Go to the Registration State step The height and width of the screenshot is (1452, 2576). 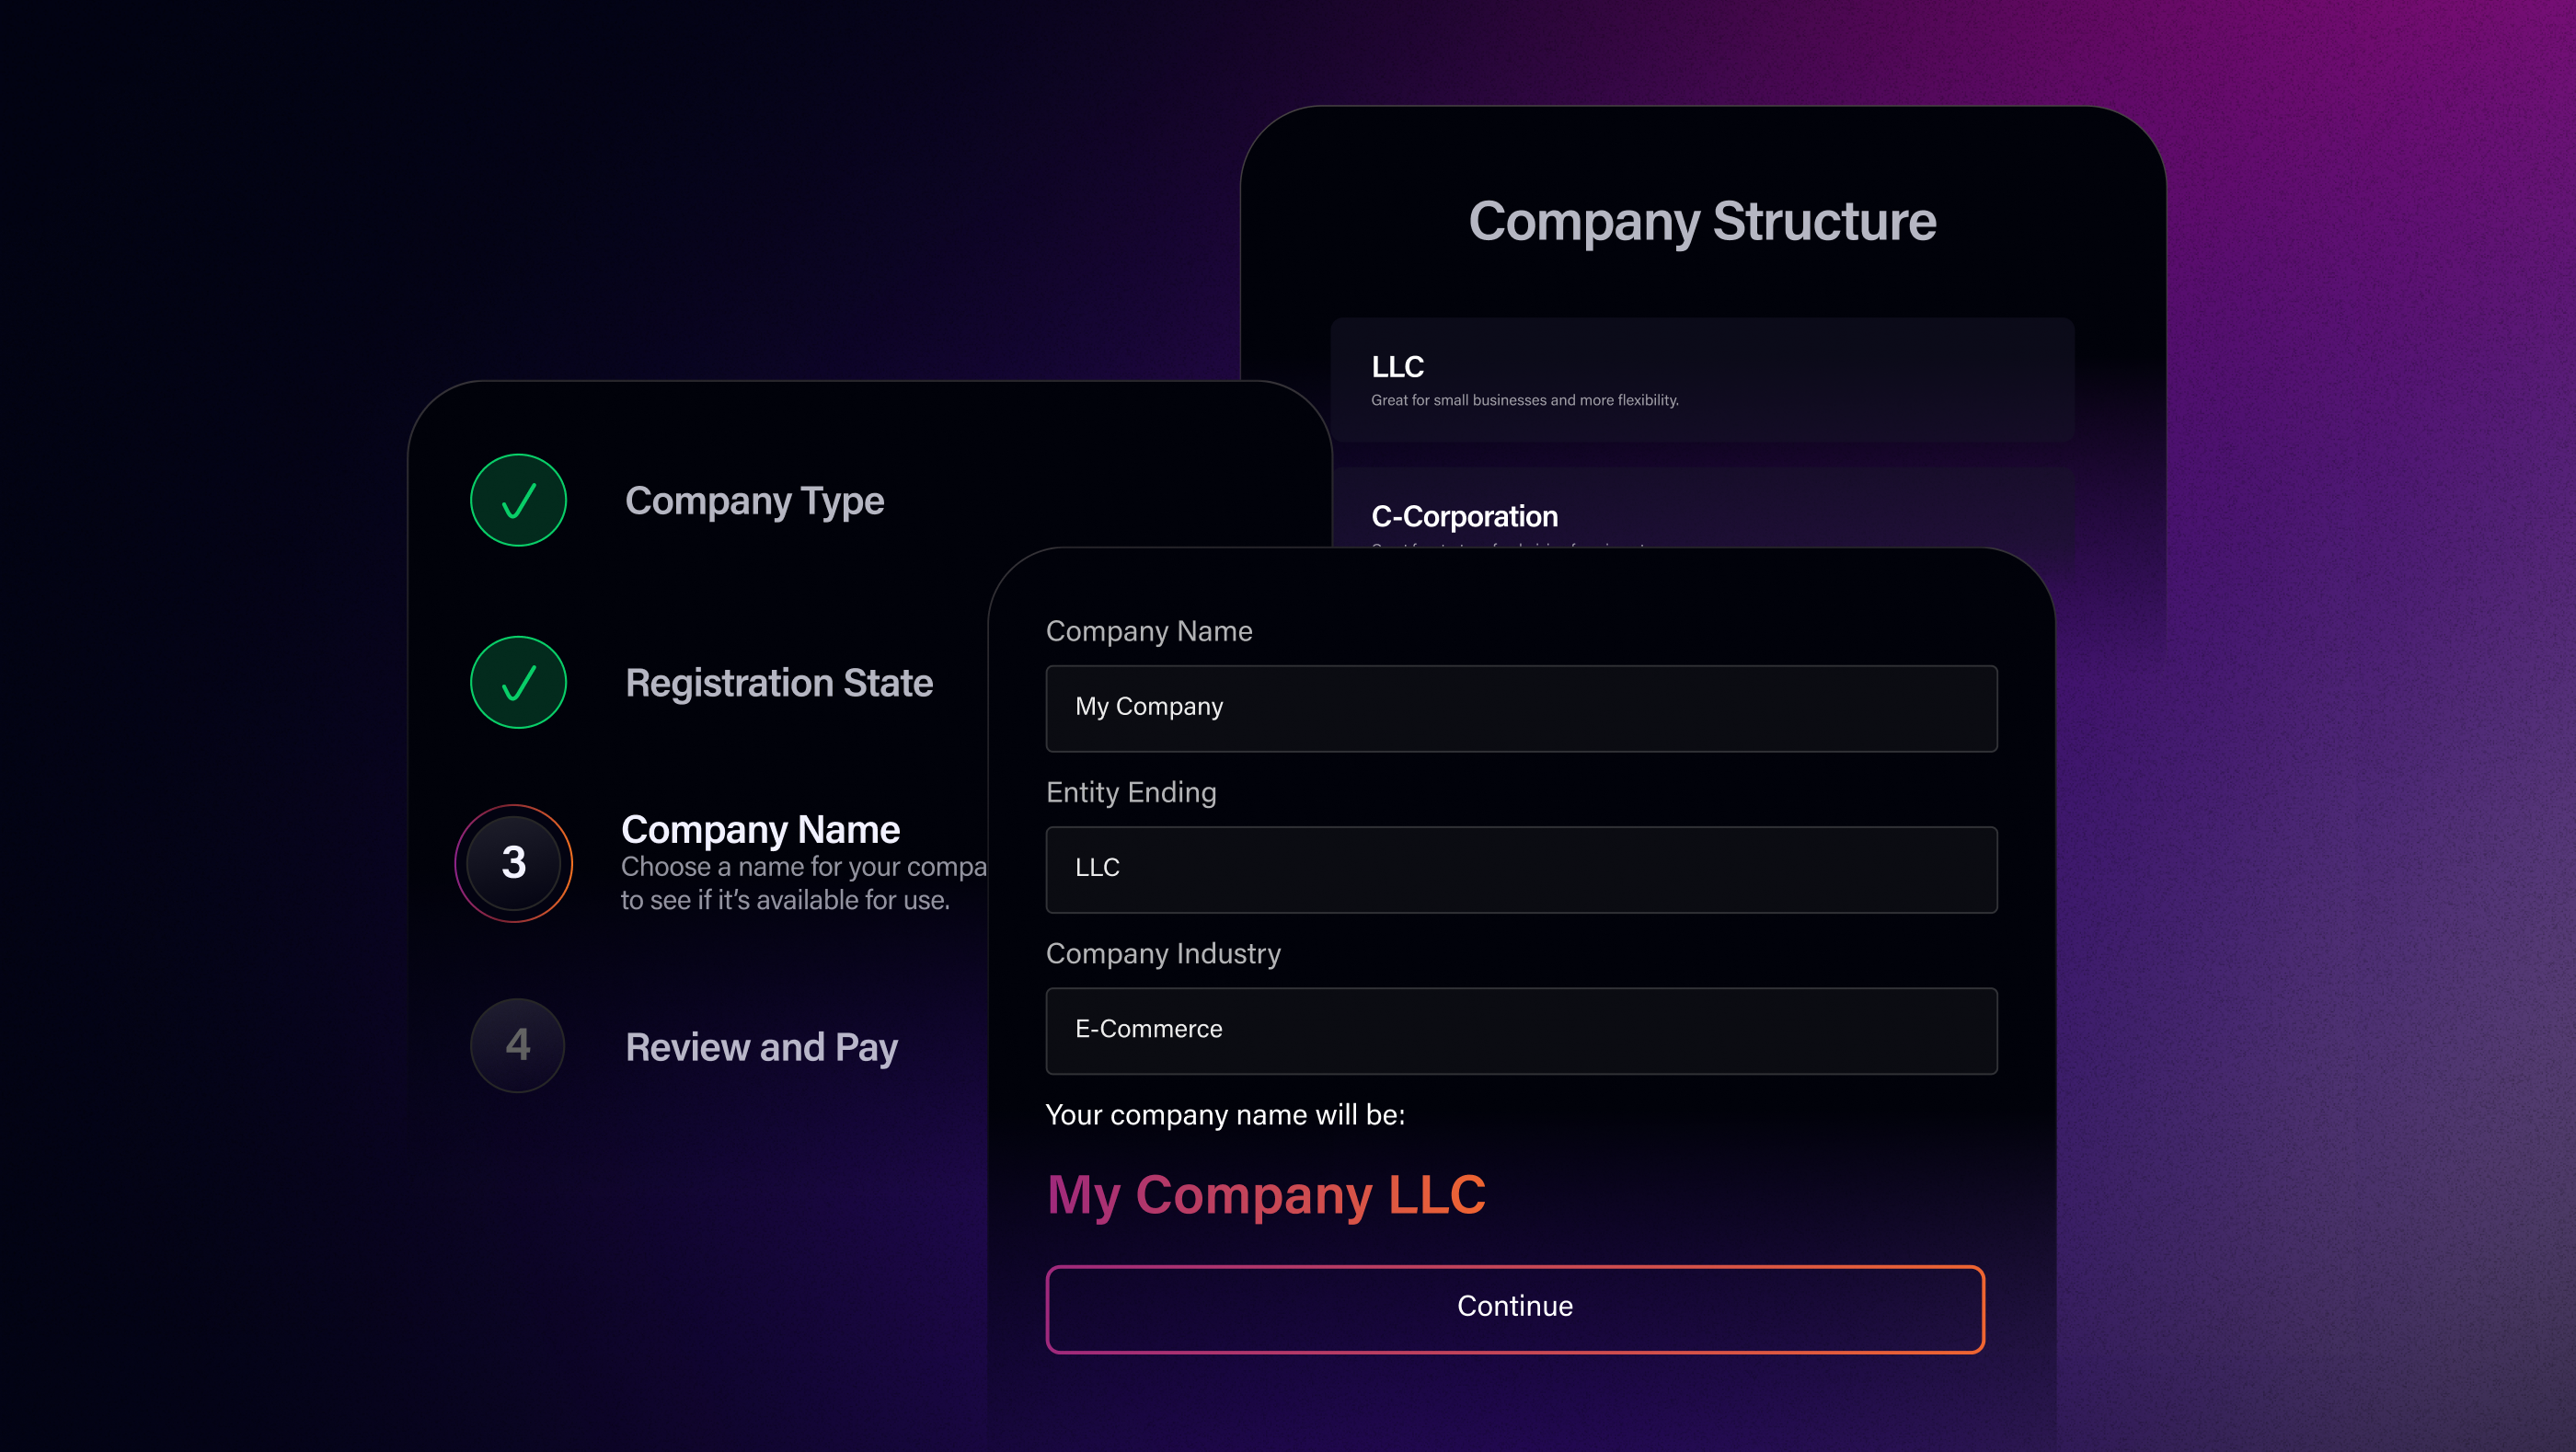pos(778,683)
